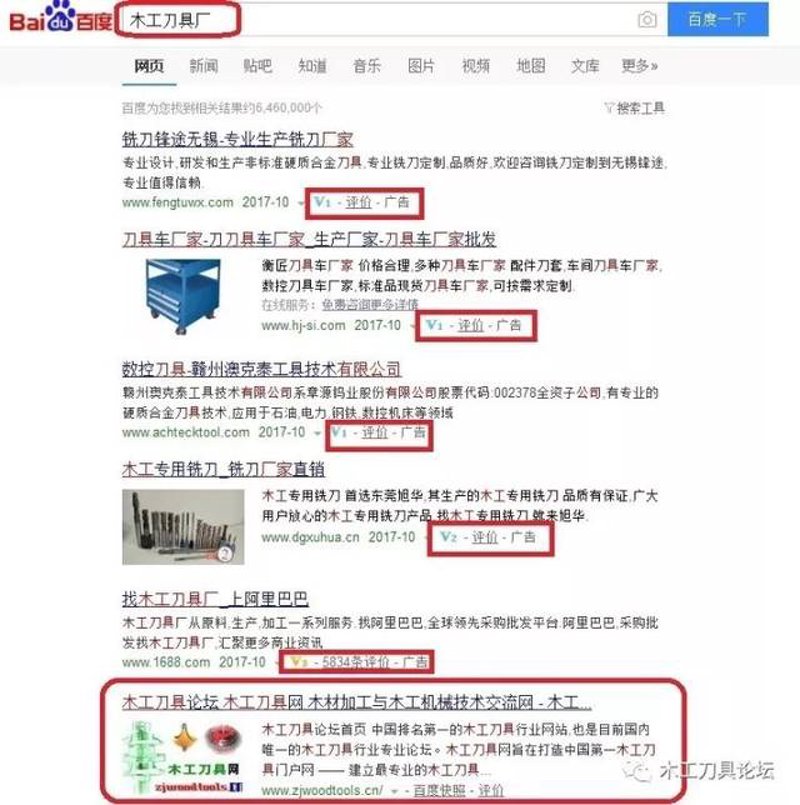800x805 pixels.
Task: Click the Baidu logo
Action: (x=61, y=17)
